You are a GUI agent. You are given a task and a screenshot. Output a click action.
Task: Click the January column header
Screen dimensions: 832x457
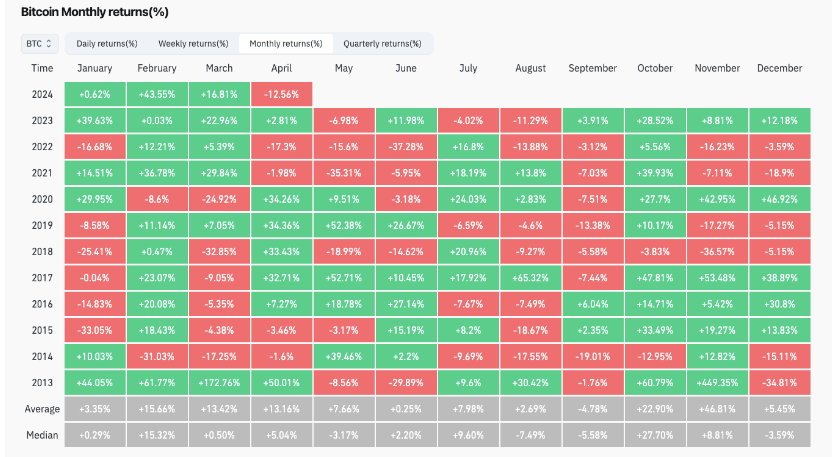point(94,68)
